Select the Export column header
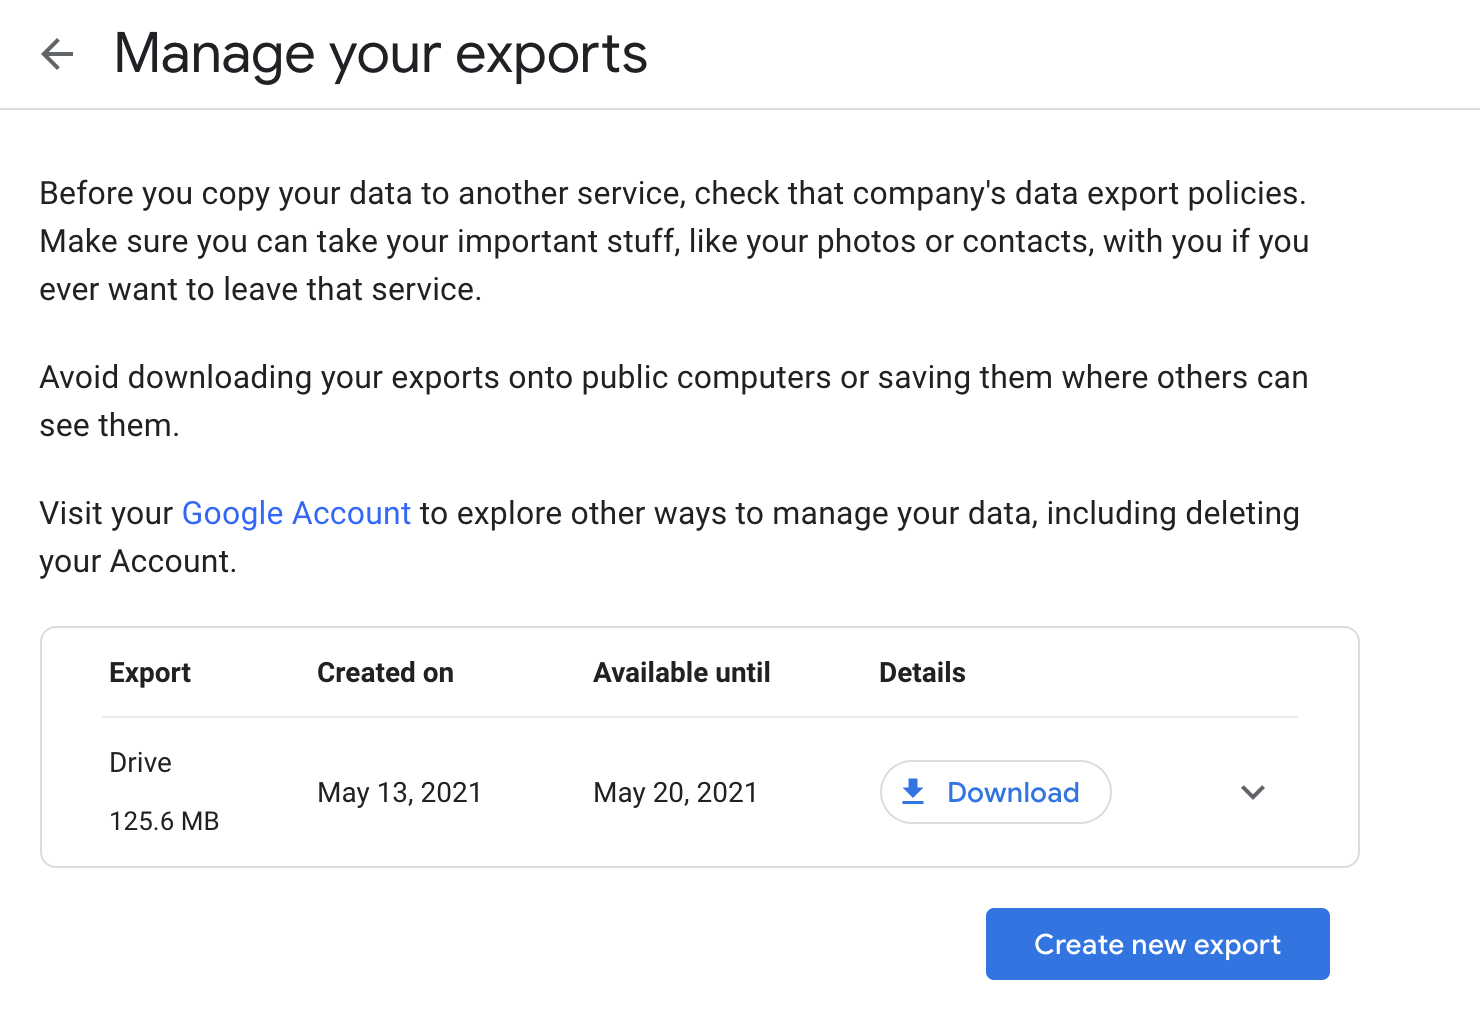 [150, 673]
